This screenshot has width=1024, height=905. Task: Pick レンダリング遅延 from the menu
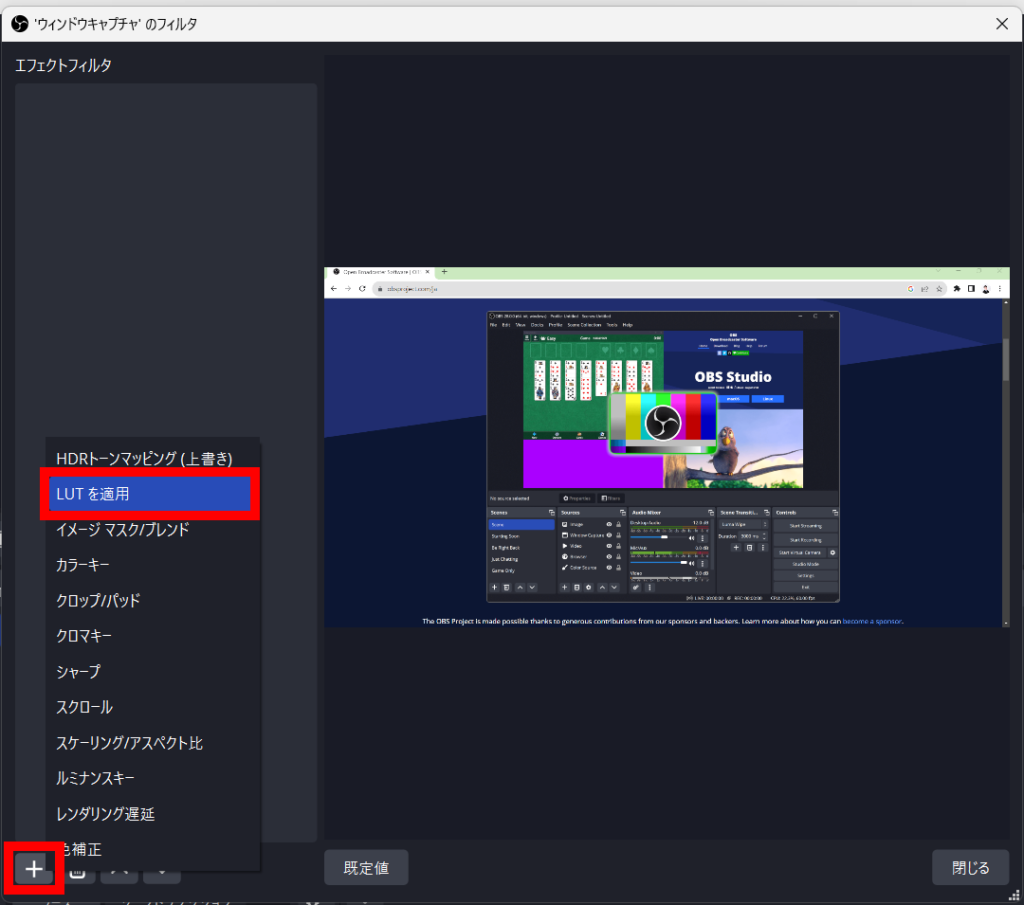(105, 814)
